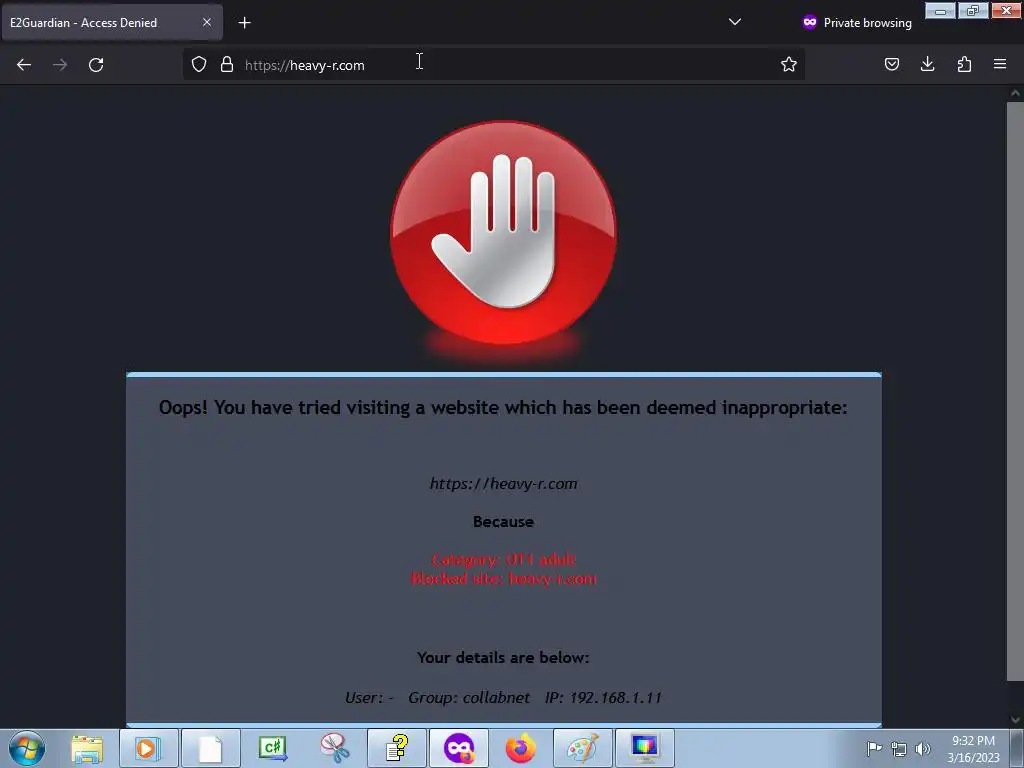Click the Show desktop strip on the taskbar
This screenshot has height=768, width=1024.
tap(1018, 748)
